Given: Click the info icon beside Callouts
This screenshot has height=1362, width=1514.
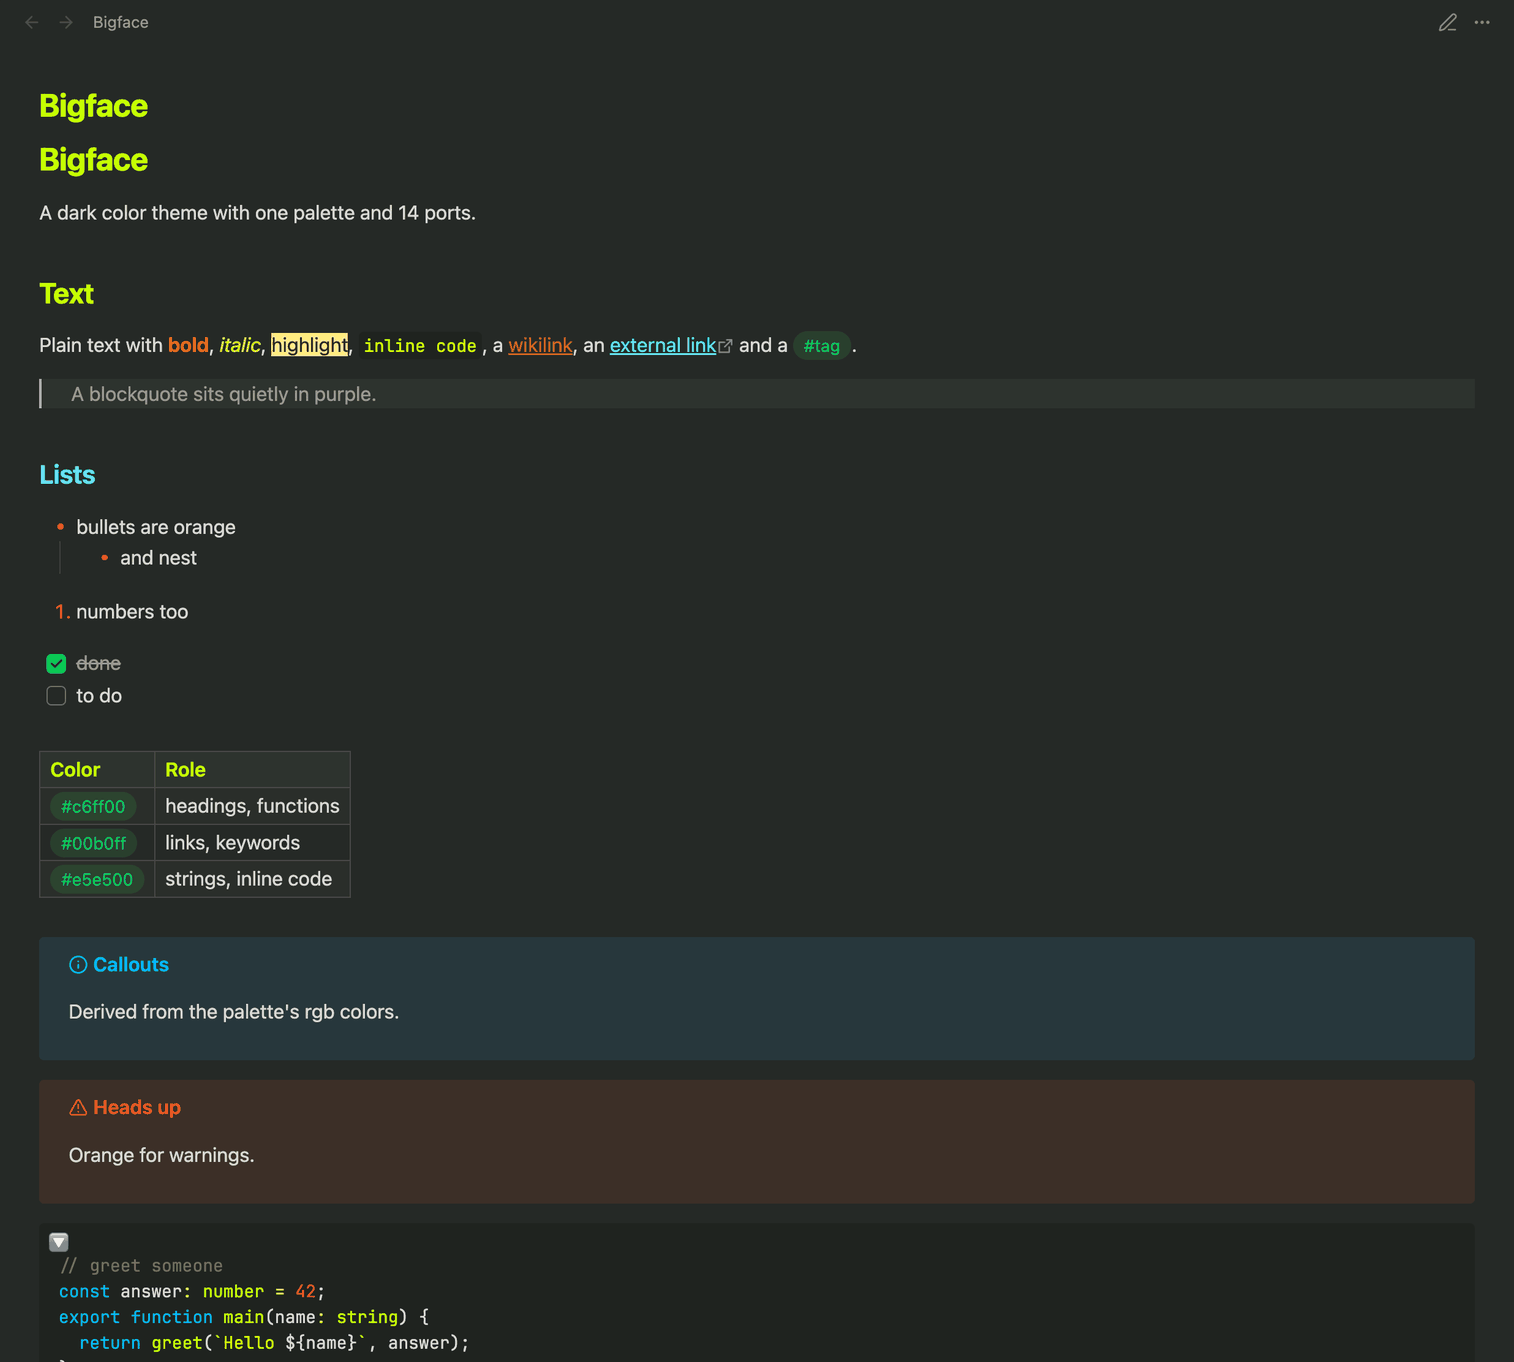Looking at the screenshot, I should 78,965.
